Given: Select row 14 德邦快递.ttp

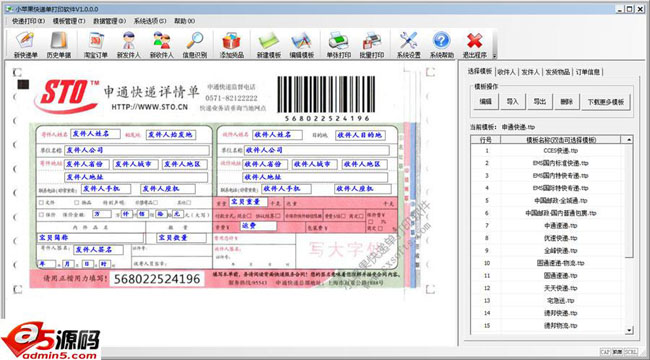Looking at the screenshot, I should (x=547, y=313).
